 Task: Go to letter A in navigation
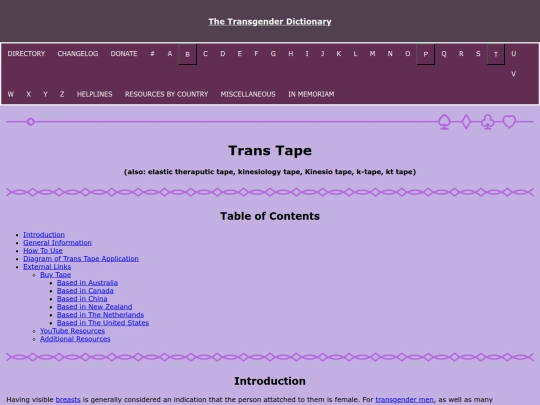pyautogui.click(x=170, y=54)
